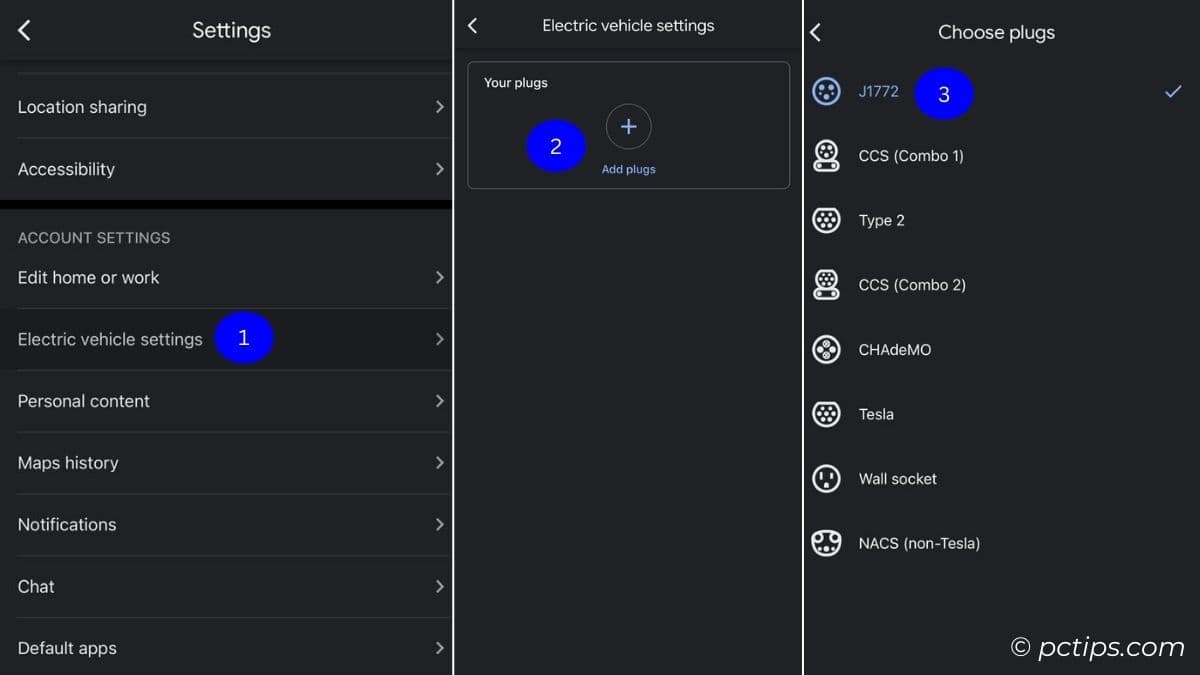Tap the Add plugs link text
The height and width of the screenshot is (675, 1200).
[x=628, y=170]
